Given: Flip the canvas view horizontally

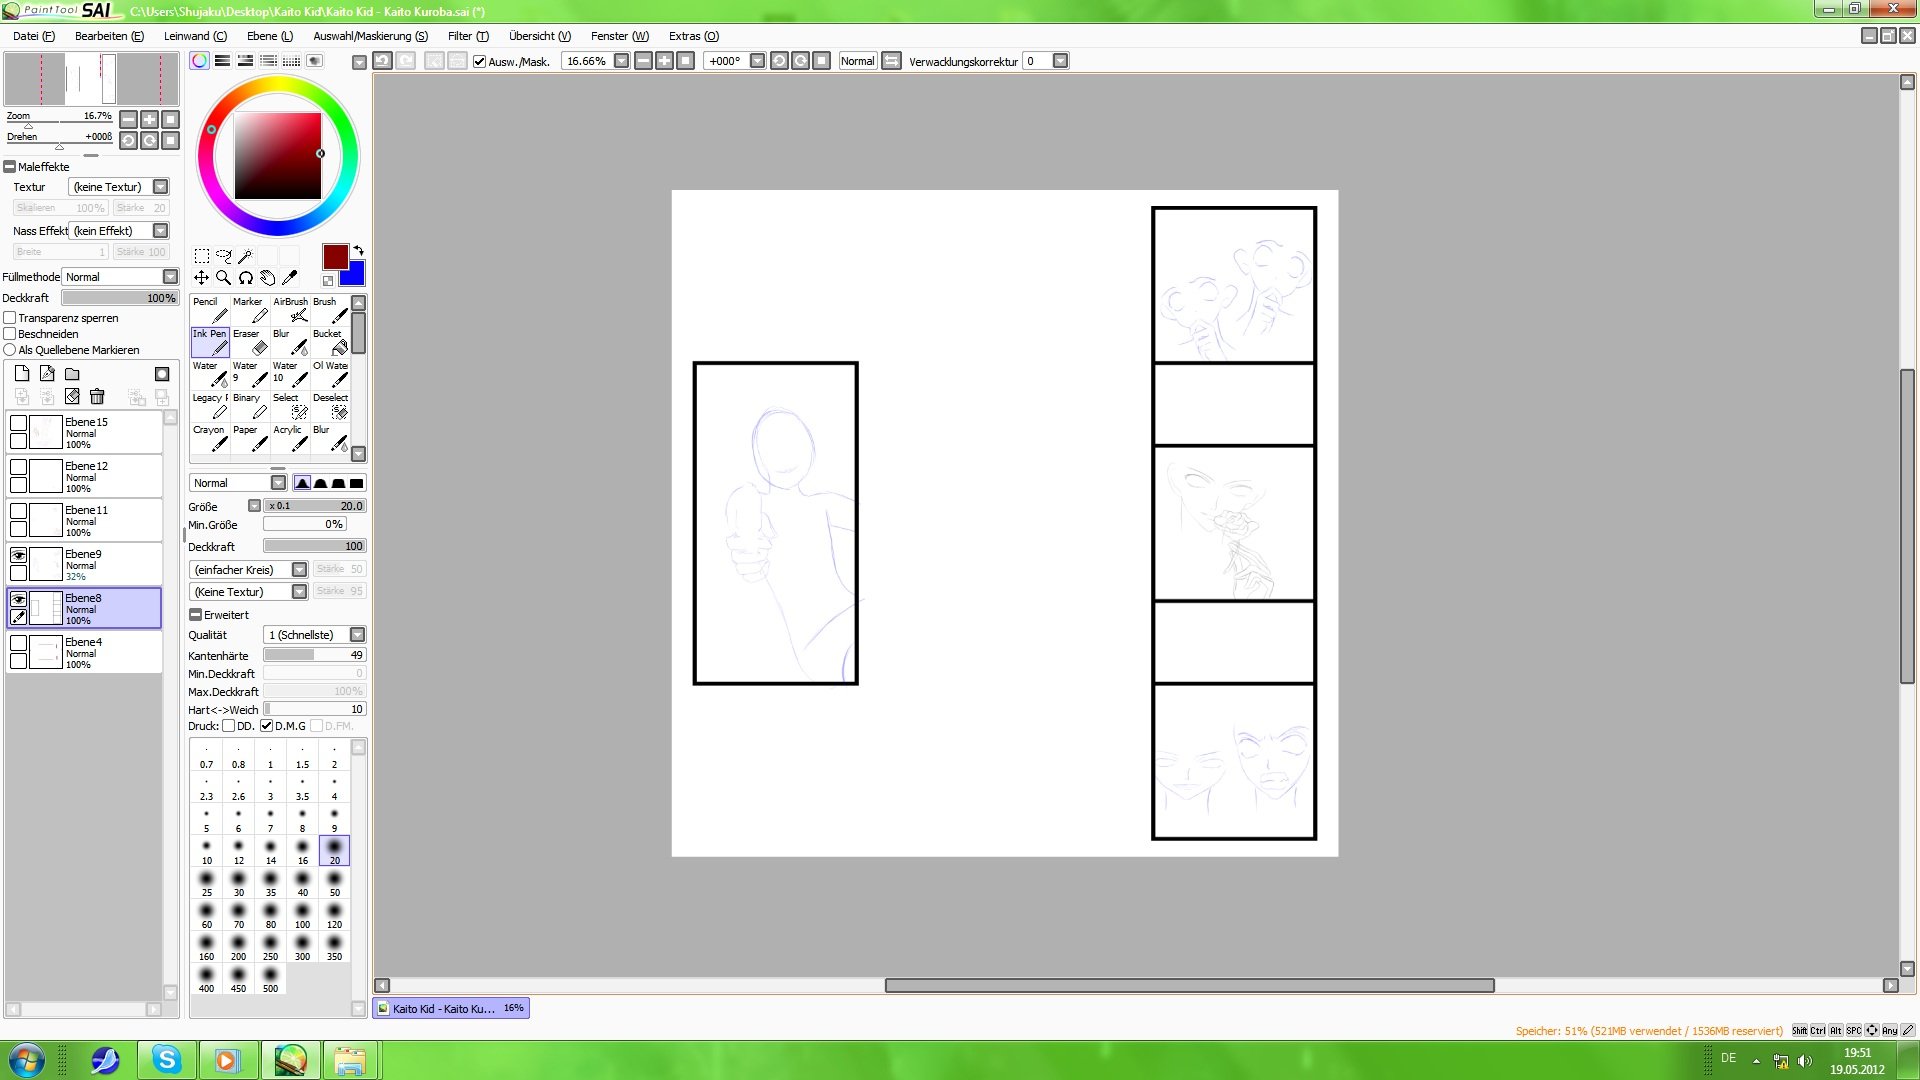Looking at the screenshot, I should 892,61.
